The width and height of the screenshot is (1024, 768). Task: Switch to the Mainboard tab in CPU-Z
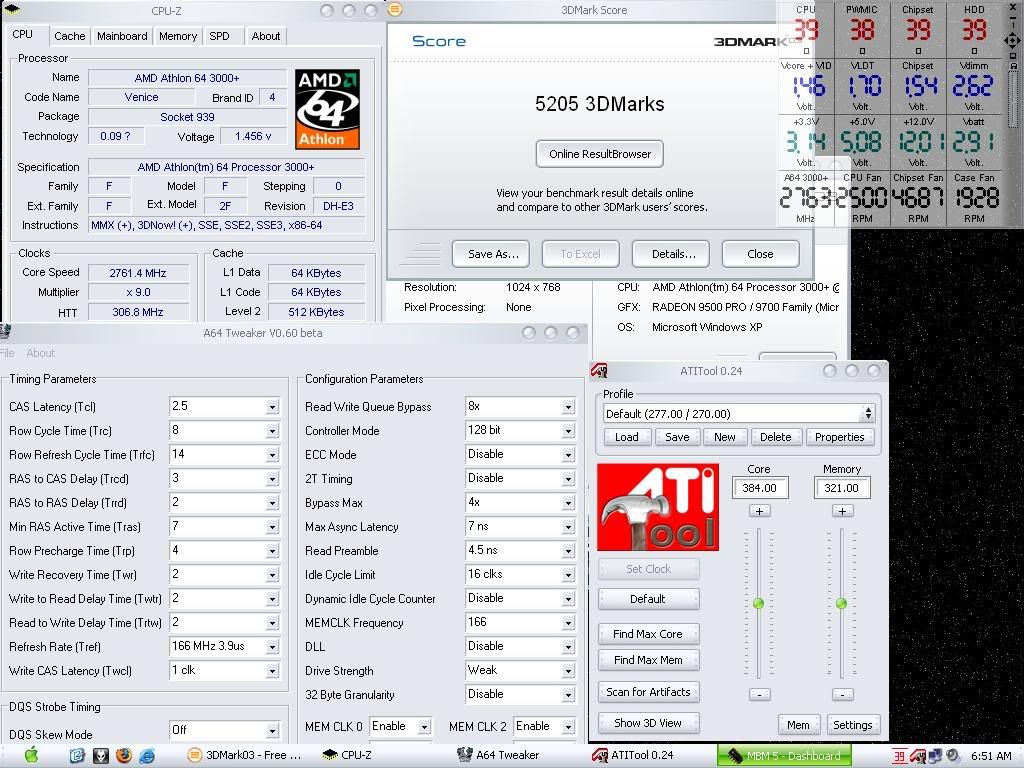(x=122, y=36)
